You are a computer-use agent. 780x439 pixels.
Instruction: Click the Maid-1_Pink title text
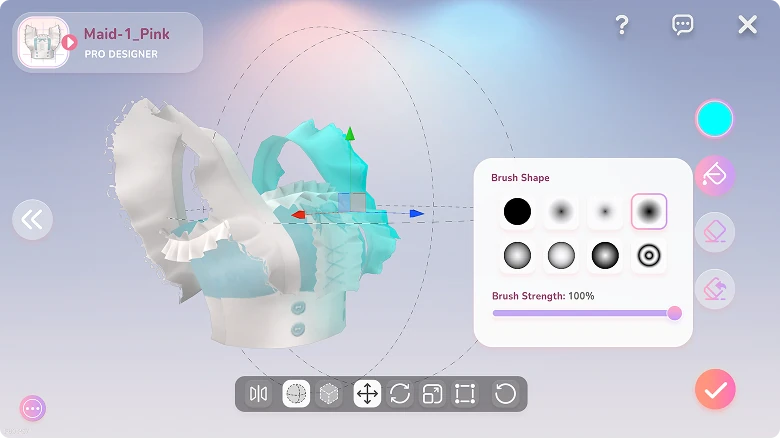pos(126,34)
